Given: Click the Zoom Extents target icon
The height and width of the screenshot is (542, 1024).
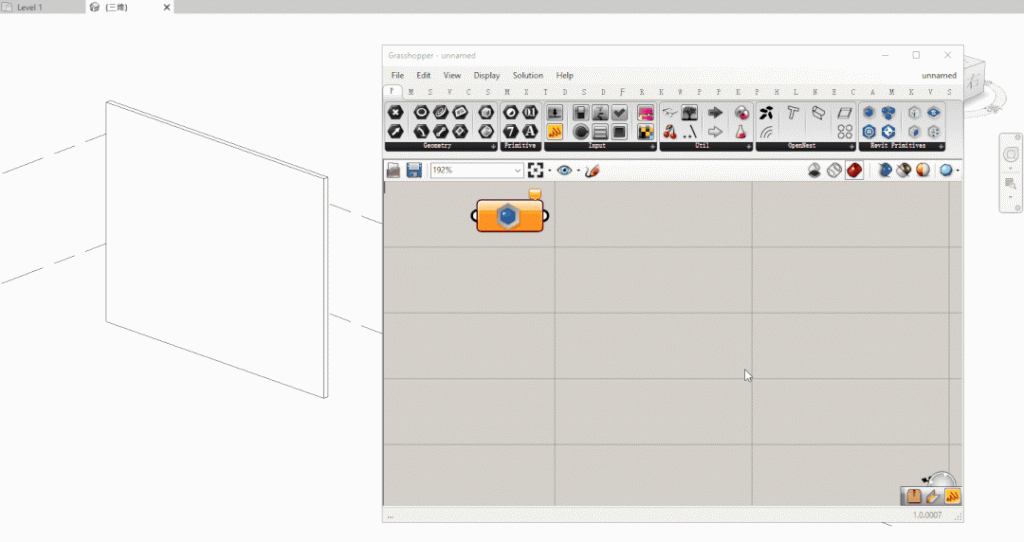Looking at the screenshot, I should 536,170.
